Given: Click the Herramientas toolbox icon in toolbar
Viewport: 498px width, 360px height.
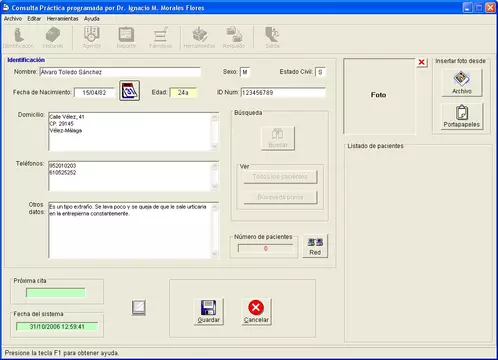Looking at the screenshot, I should tap(199, 38).
